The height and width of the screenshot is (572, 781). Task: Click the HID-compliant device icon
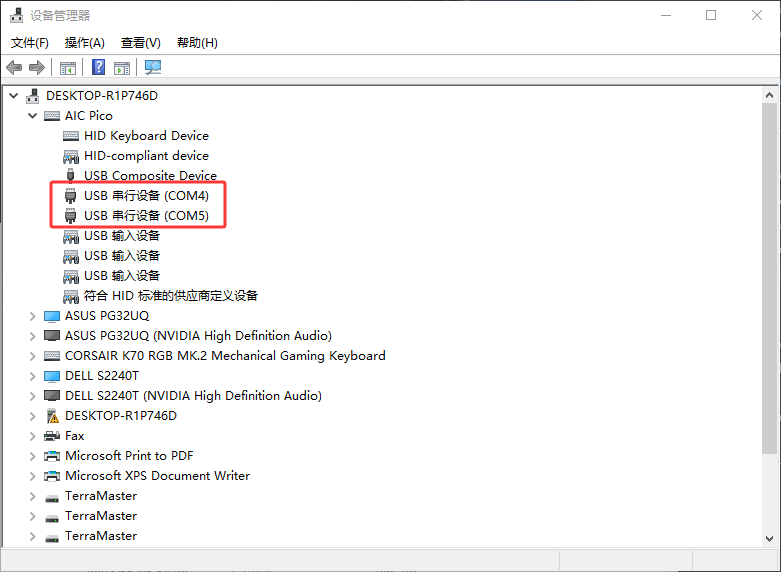[x=71, y=156]
